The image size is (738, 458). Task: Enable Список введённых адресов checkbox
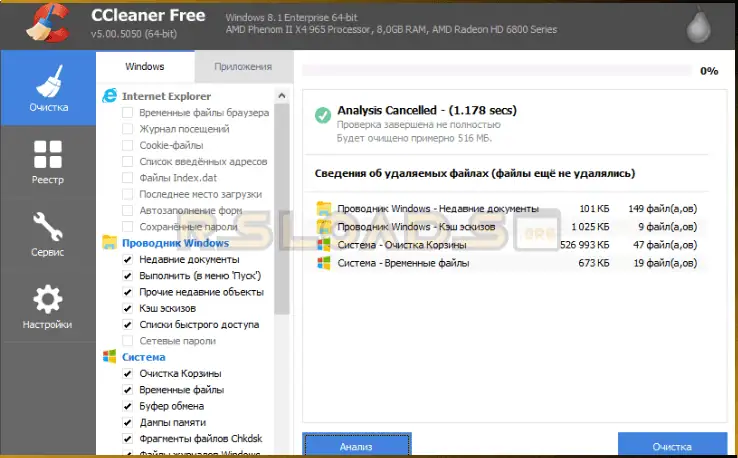pyautogui.click(x=127, y=161)
